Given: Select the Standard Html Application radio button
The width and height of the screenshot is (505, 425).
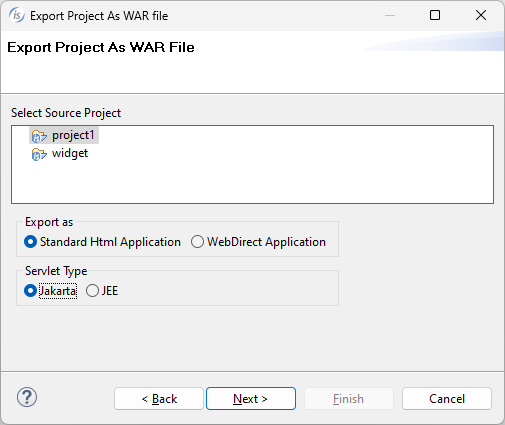Looking at the screenshot, I should pyautogui.click(x=30, y=242).
